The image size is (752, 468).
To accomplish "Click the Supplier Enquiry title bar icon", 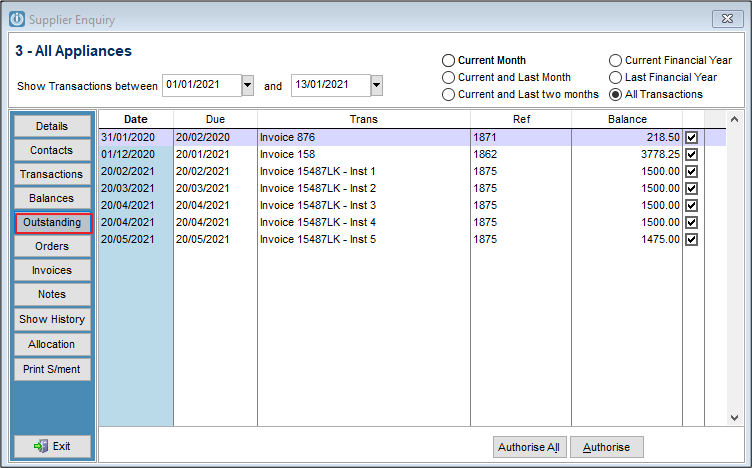I will (17, 19).
